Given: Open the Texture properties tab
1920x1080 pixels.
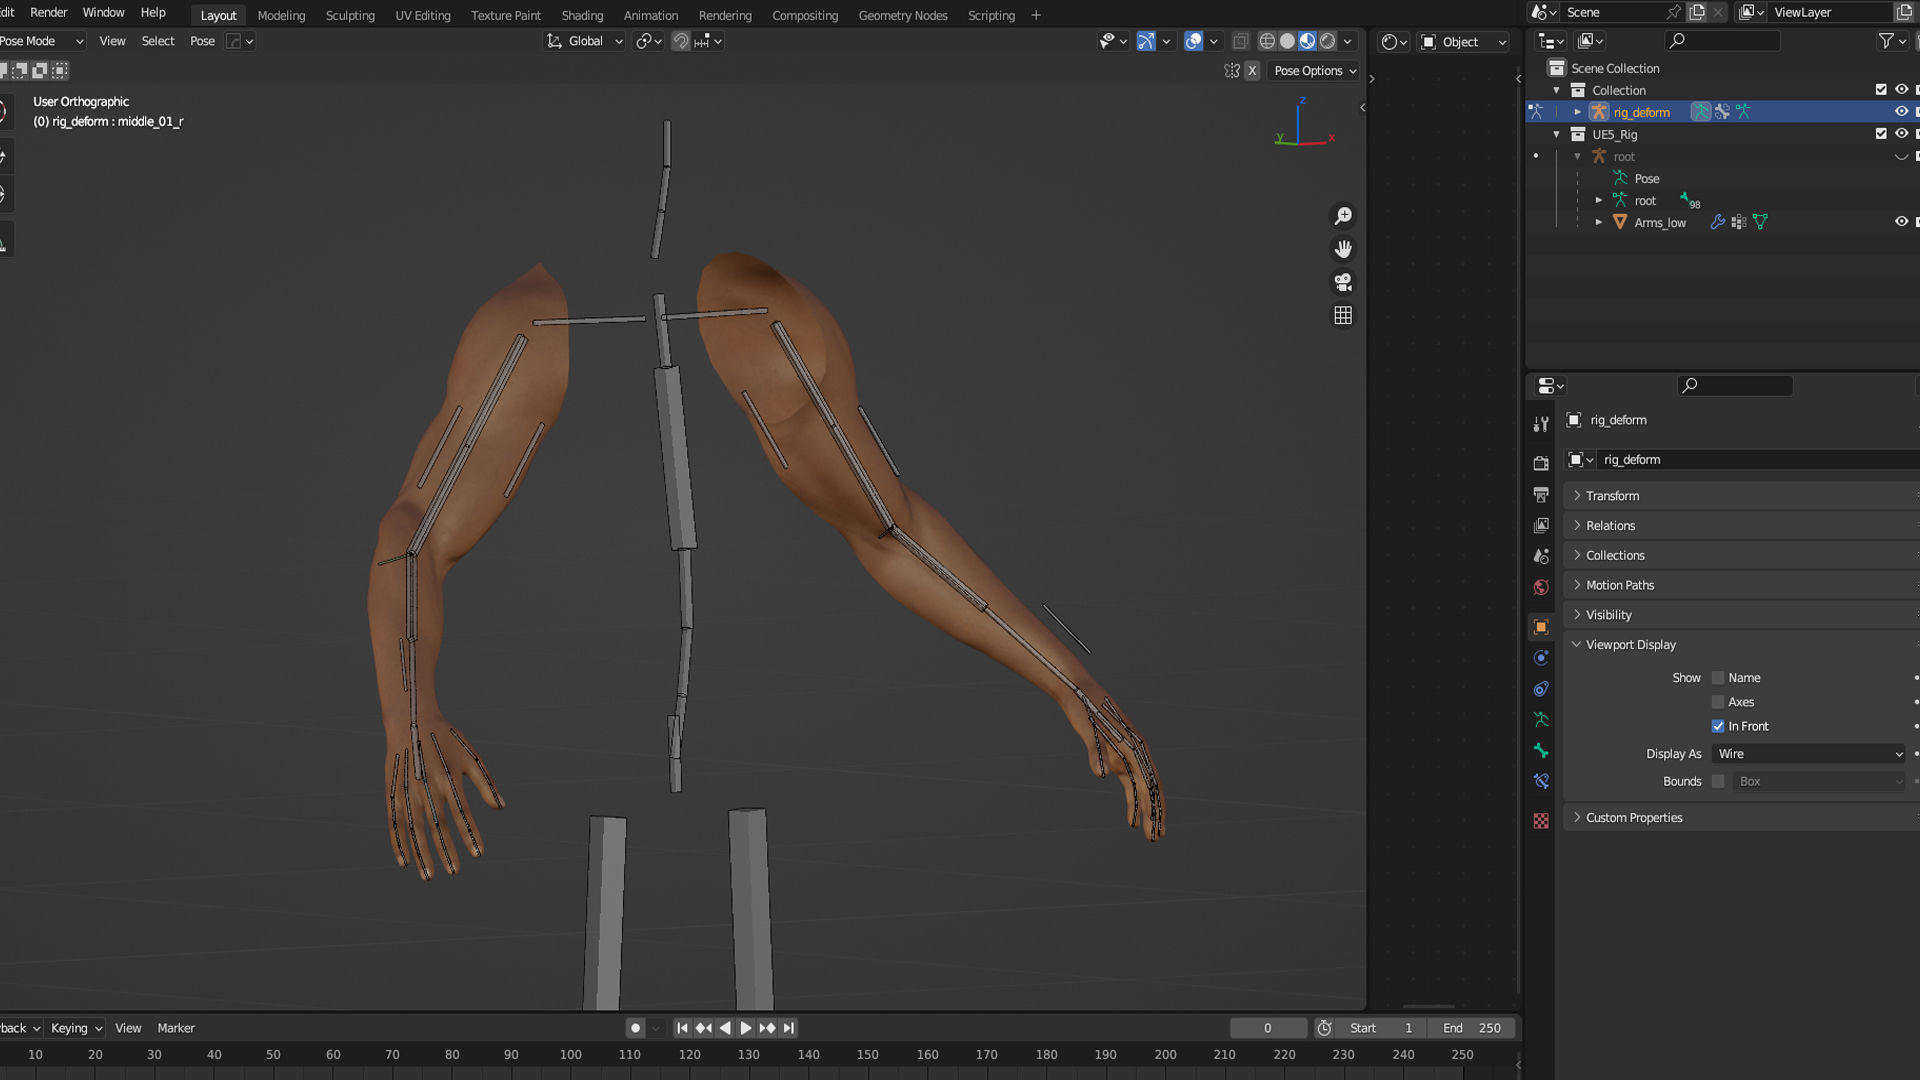Looking at the screenshot, I should click(1541, 821).
